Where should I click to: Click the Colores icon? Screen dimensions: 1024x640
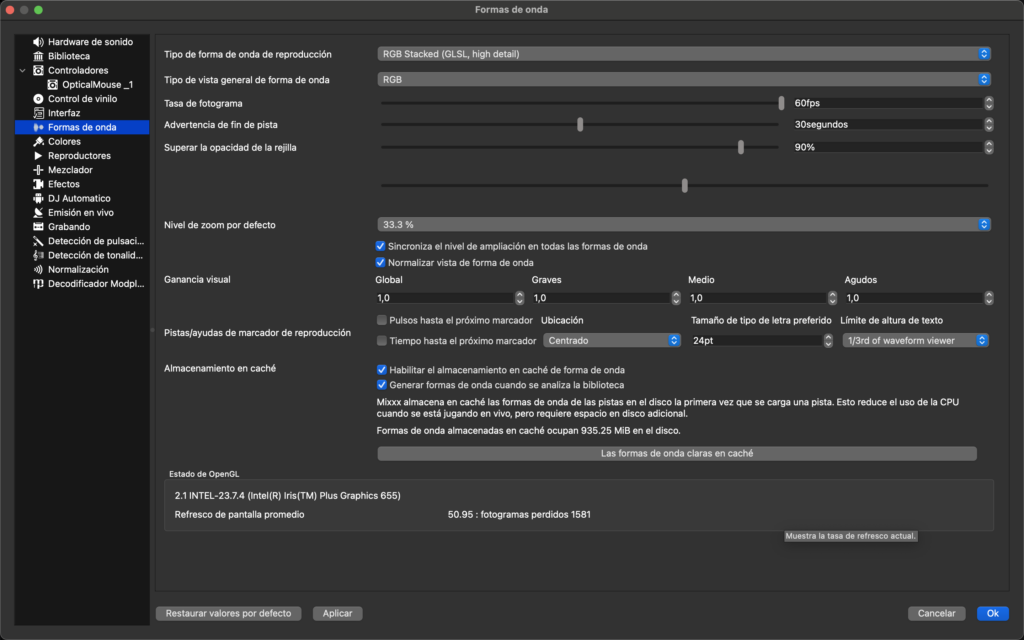click(38, 142)
